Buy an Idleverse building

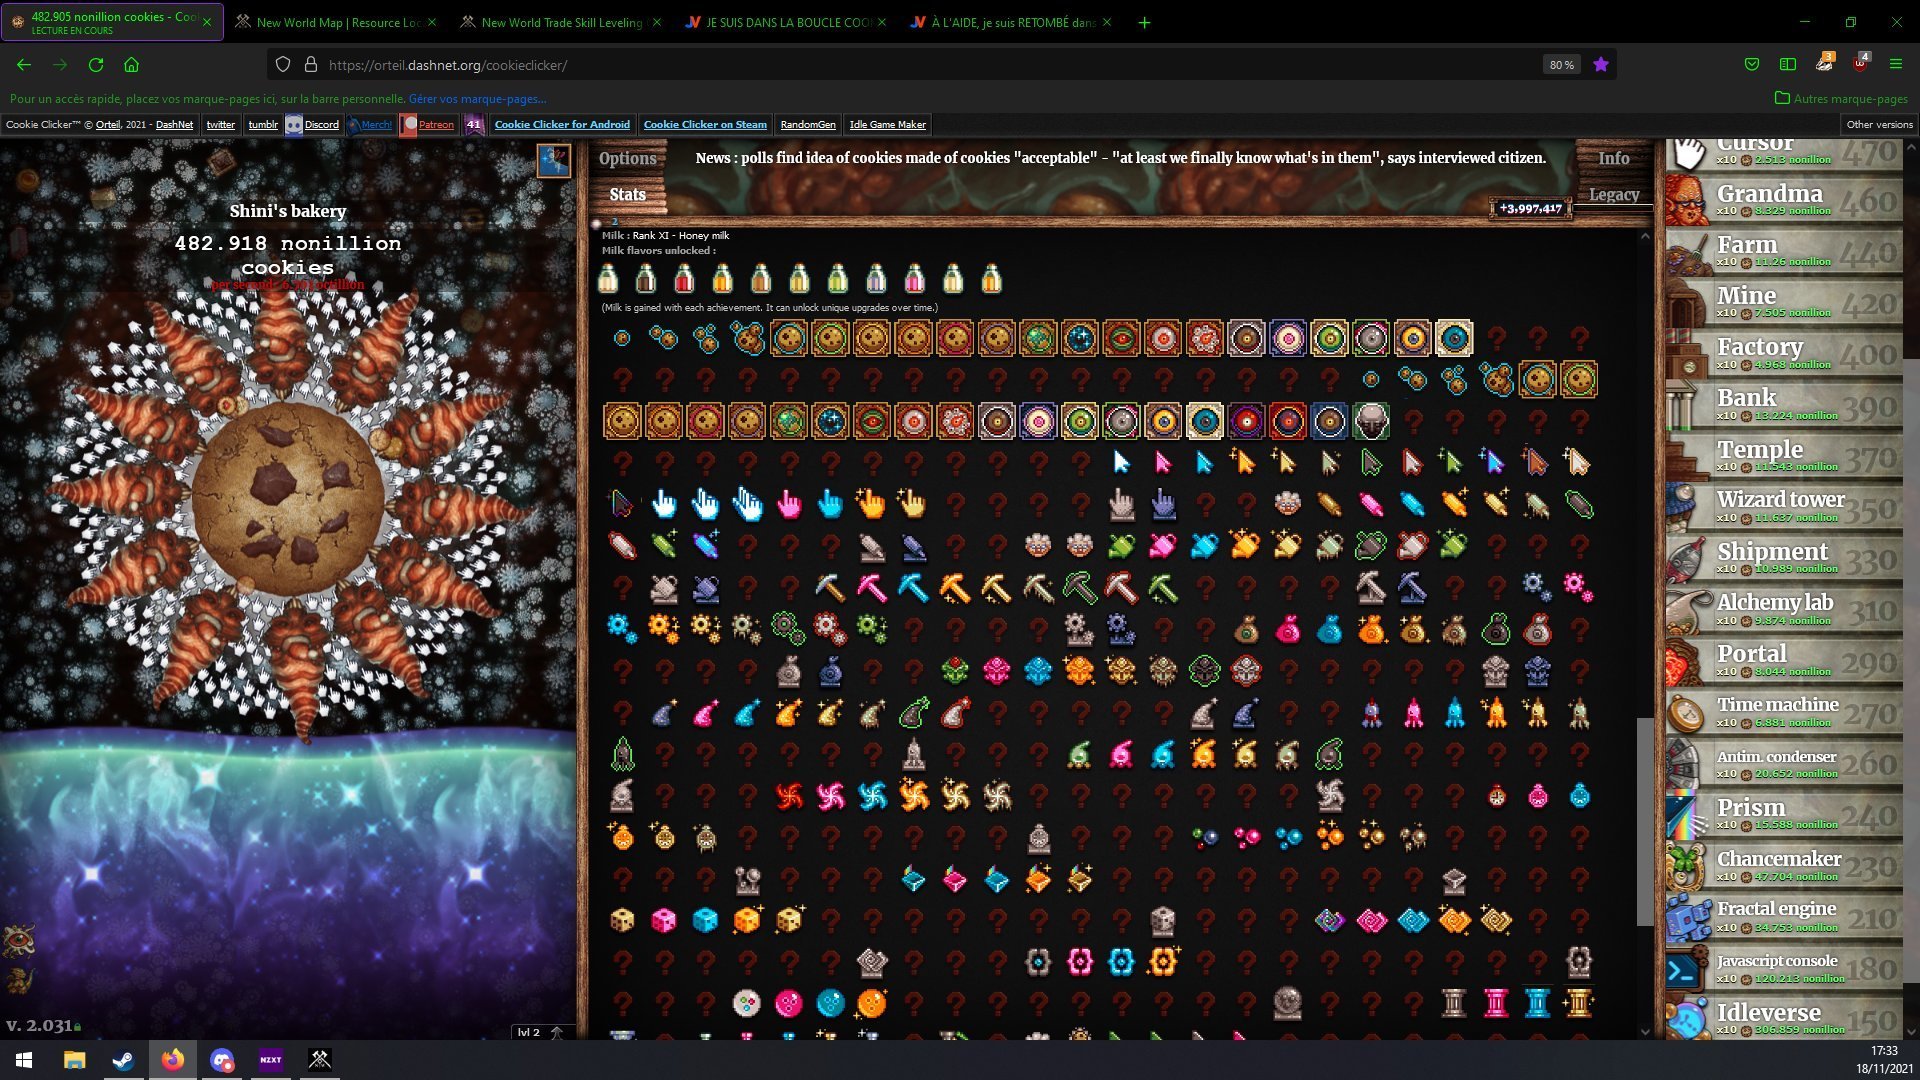[x=1784, y=1018]
